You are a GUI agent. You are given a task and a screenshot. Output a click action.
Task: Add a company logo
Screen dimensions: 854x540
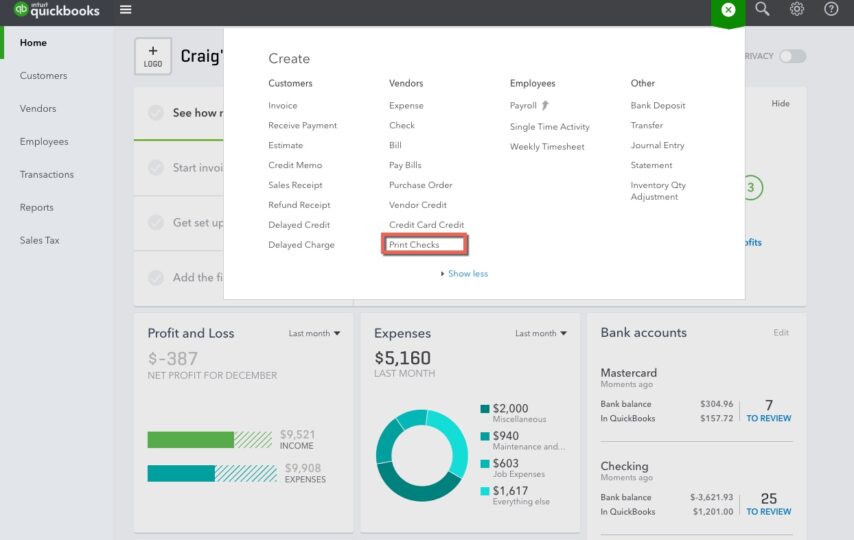pyautogui.click(x=153, y=56)
